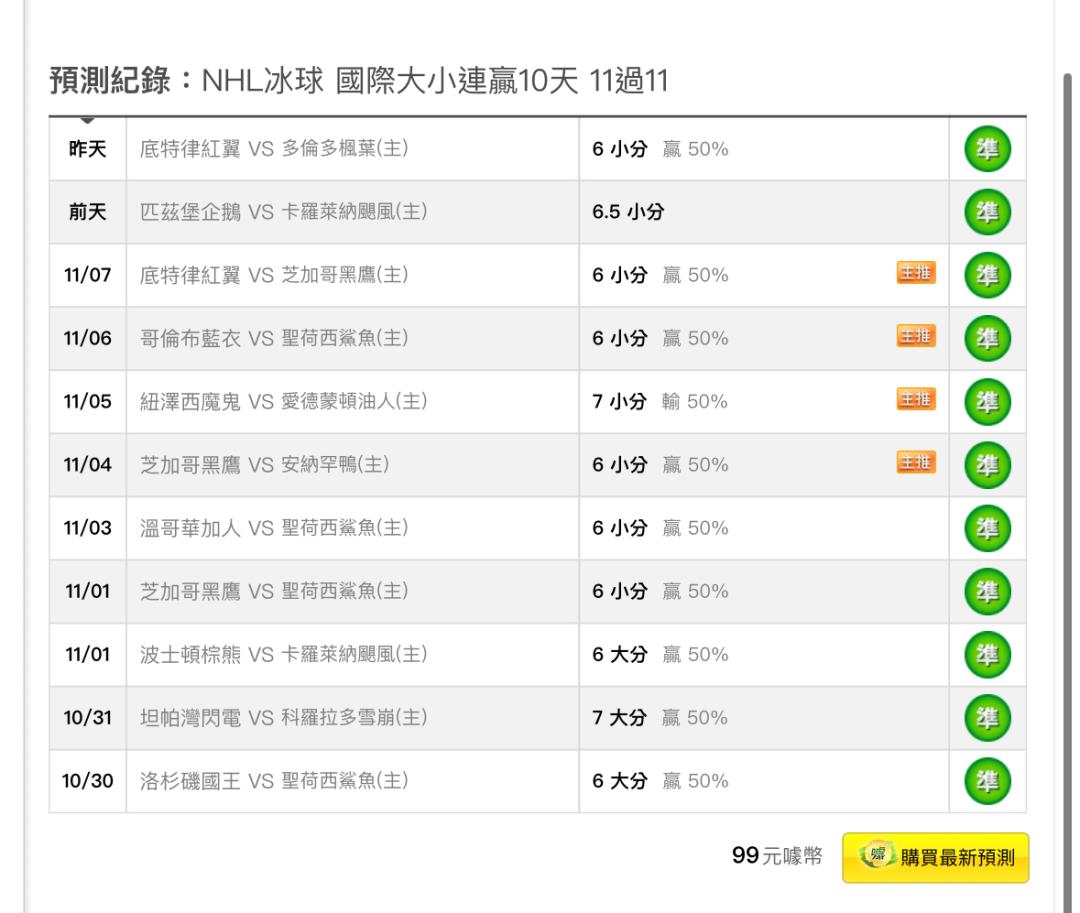
Task: Click the 7 大分 贏 50% prediction
Action: (x=660, y=718)
